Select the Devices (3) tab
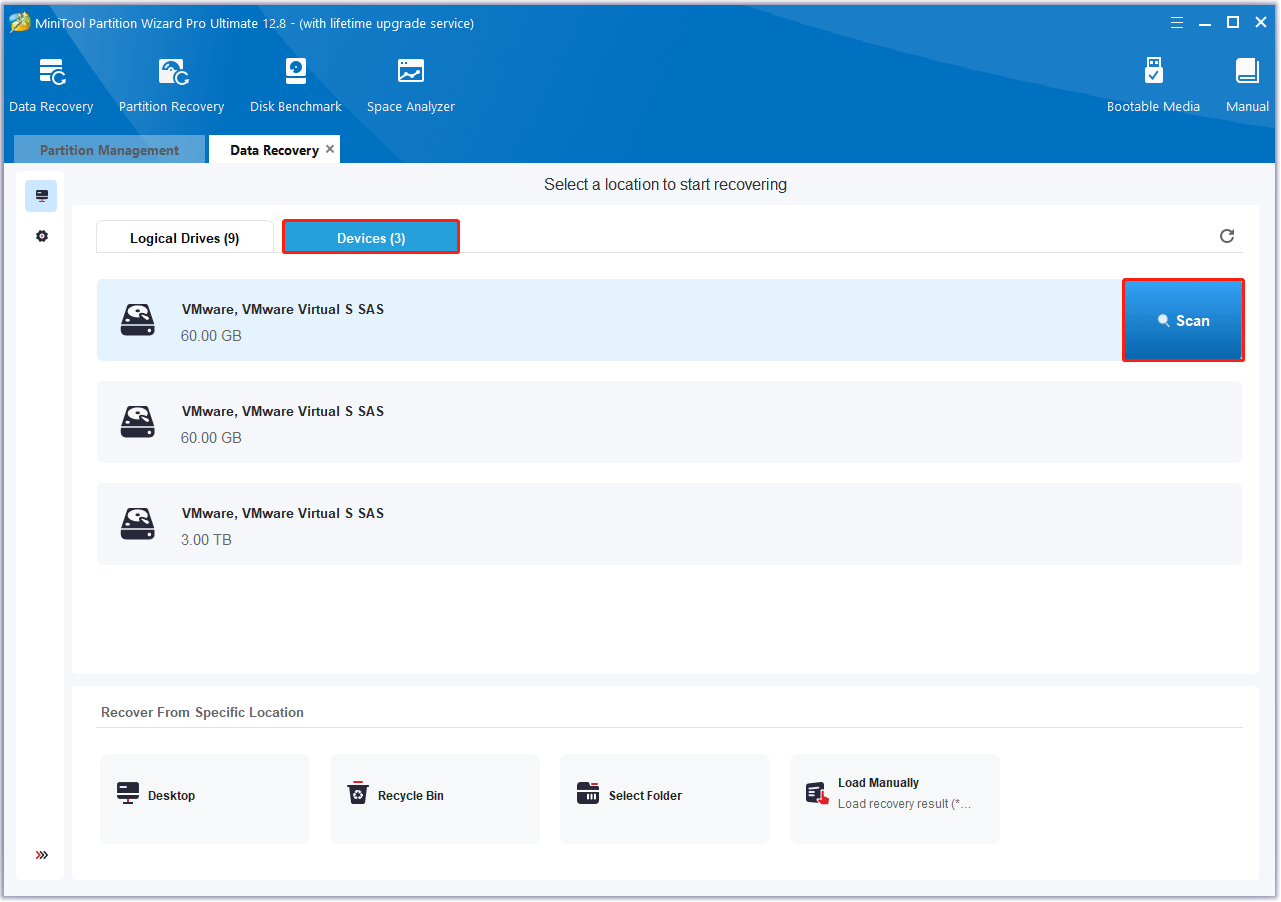The width and height of the screenshot is (1281, 902). tap(371, 238)
